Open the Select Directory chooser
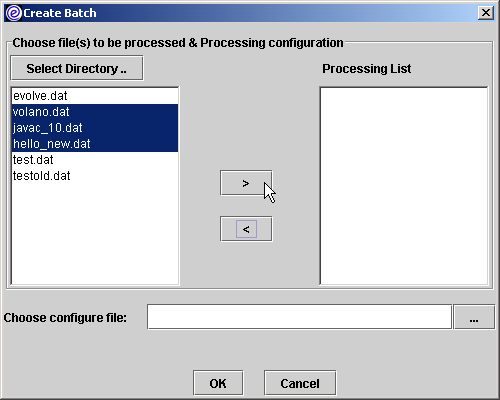 click(x=77, y=68)
